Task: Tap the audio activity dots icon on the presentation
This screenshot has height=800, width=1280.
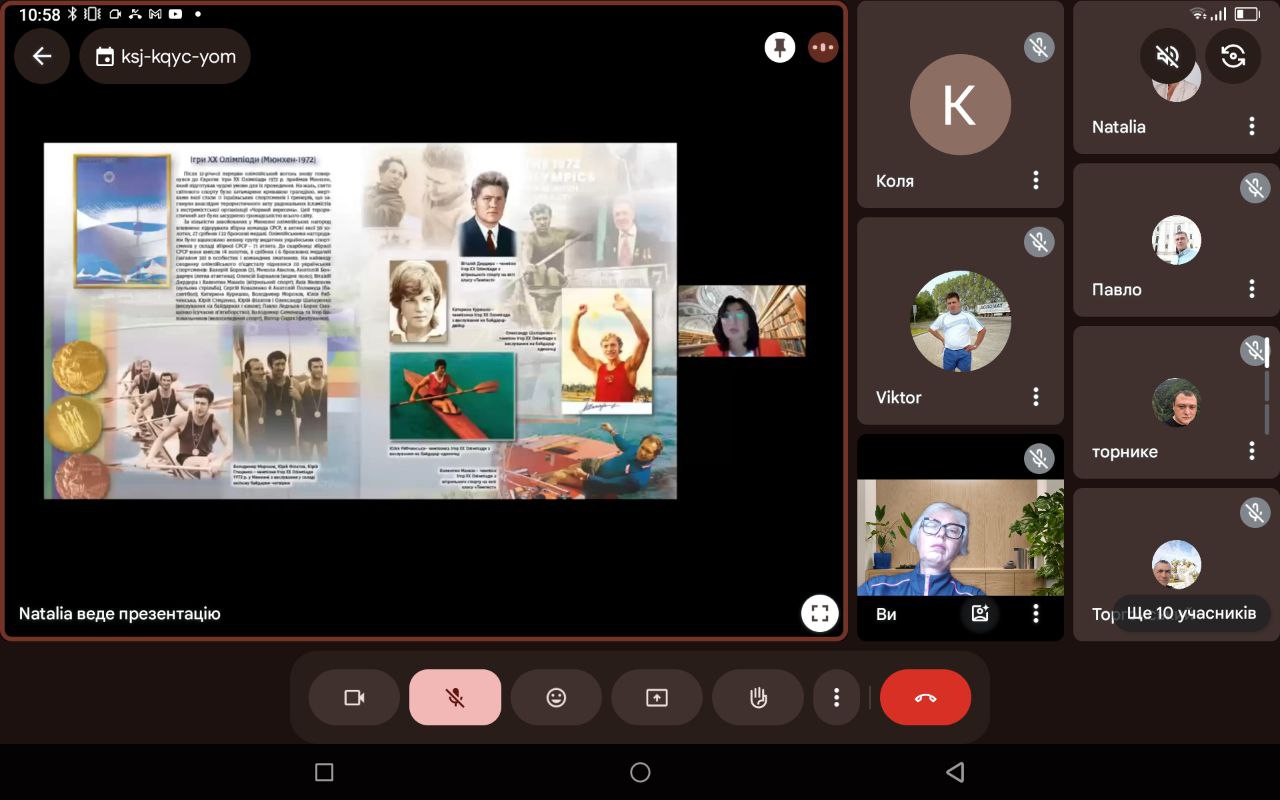Action: [x=823, y=47]
